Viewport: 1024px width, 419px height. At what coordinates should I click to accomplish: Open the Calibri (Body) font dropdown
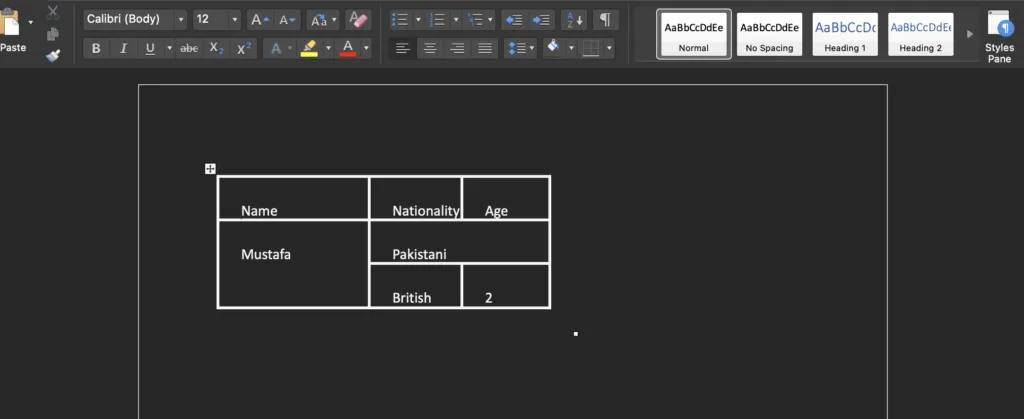(135, 19)
